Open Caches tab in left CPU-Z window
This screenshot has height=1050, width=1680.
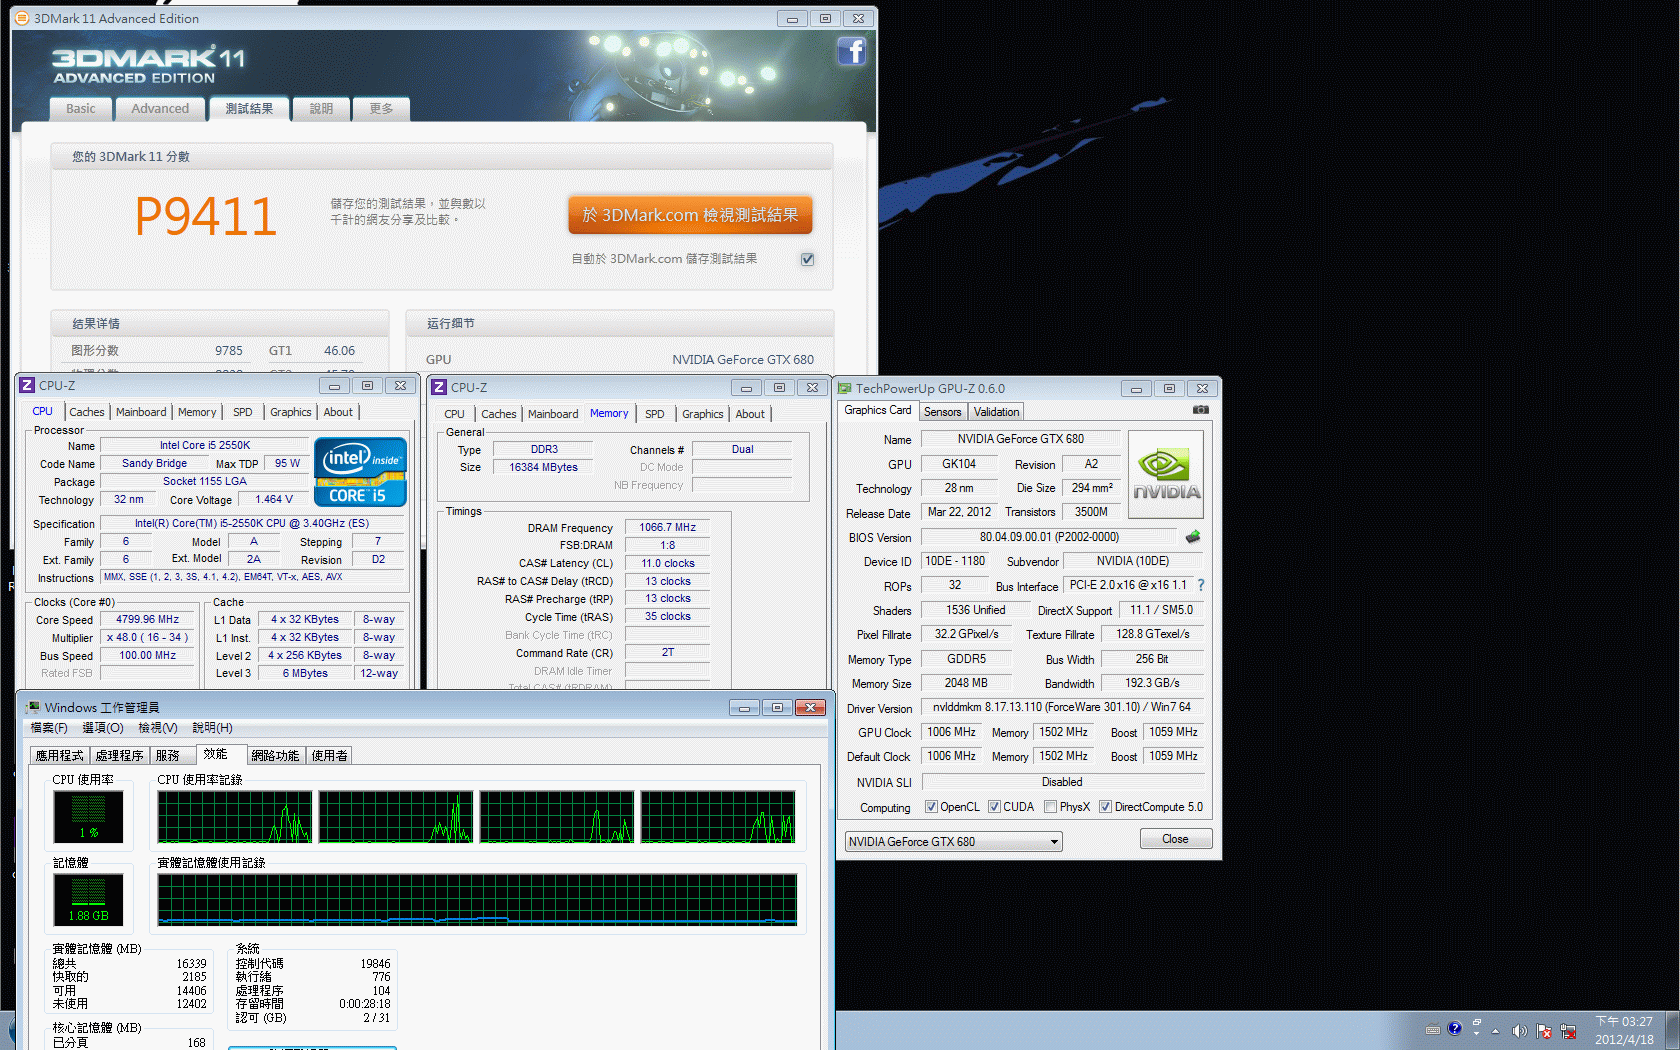[87, 412]
